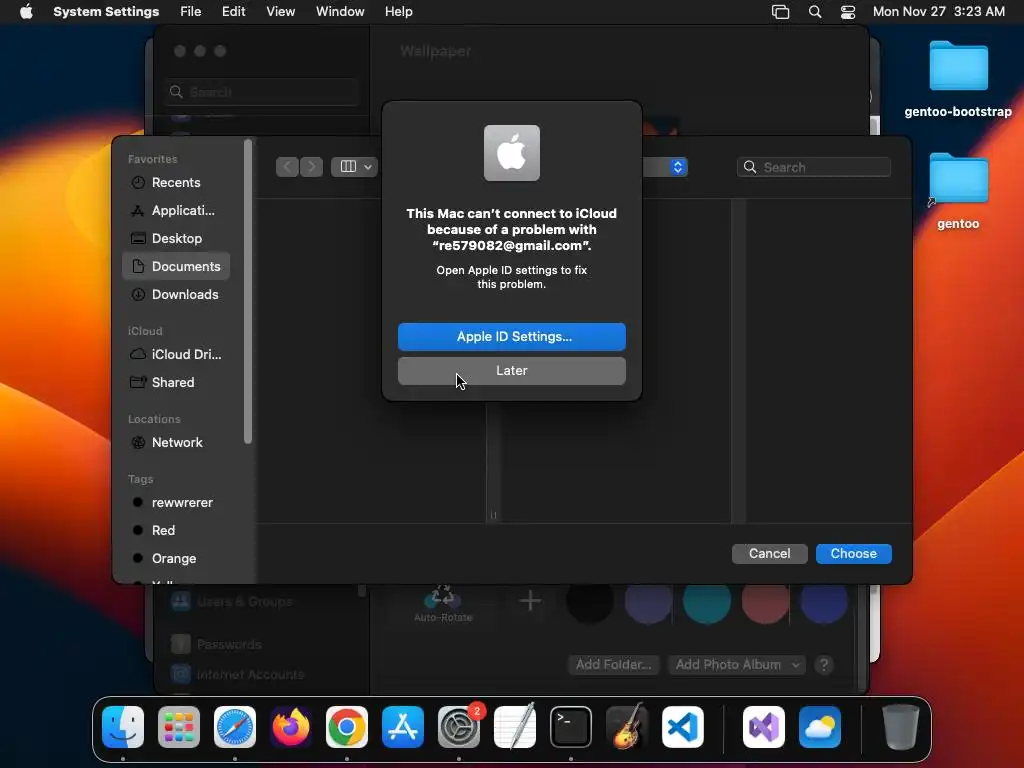1024x768 pixels.
Task: Select the Auto-Rotate color option
Action: click(x=443, y=603)
